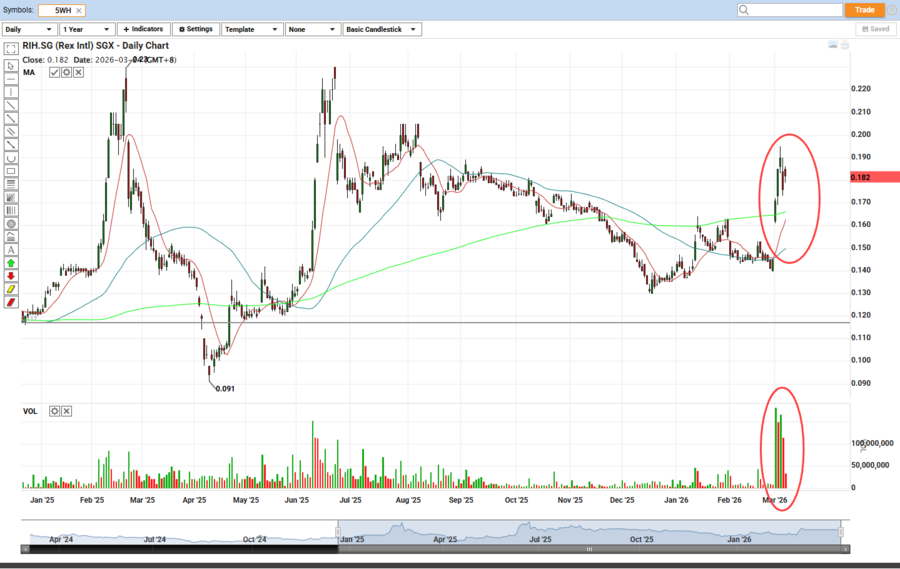The image size is (900, 569).
Task: Select the vertical line tool
Action: tap(11, 92)
